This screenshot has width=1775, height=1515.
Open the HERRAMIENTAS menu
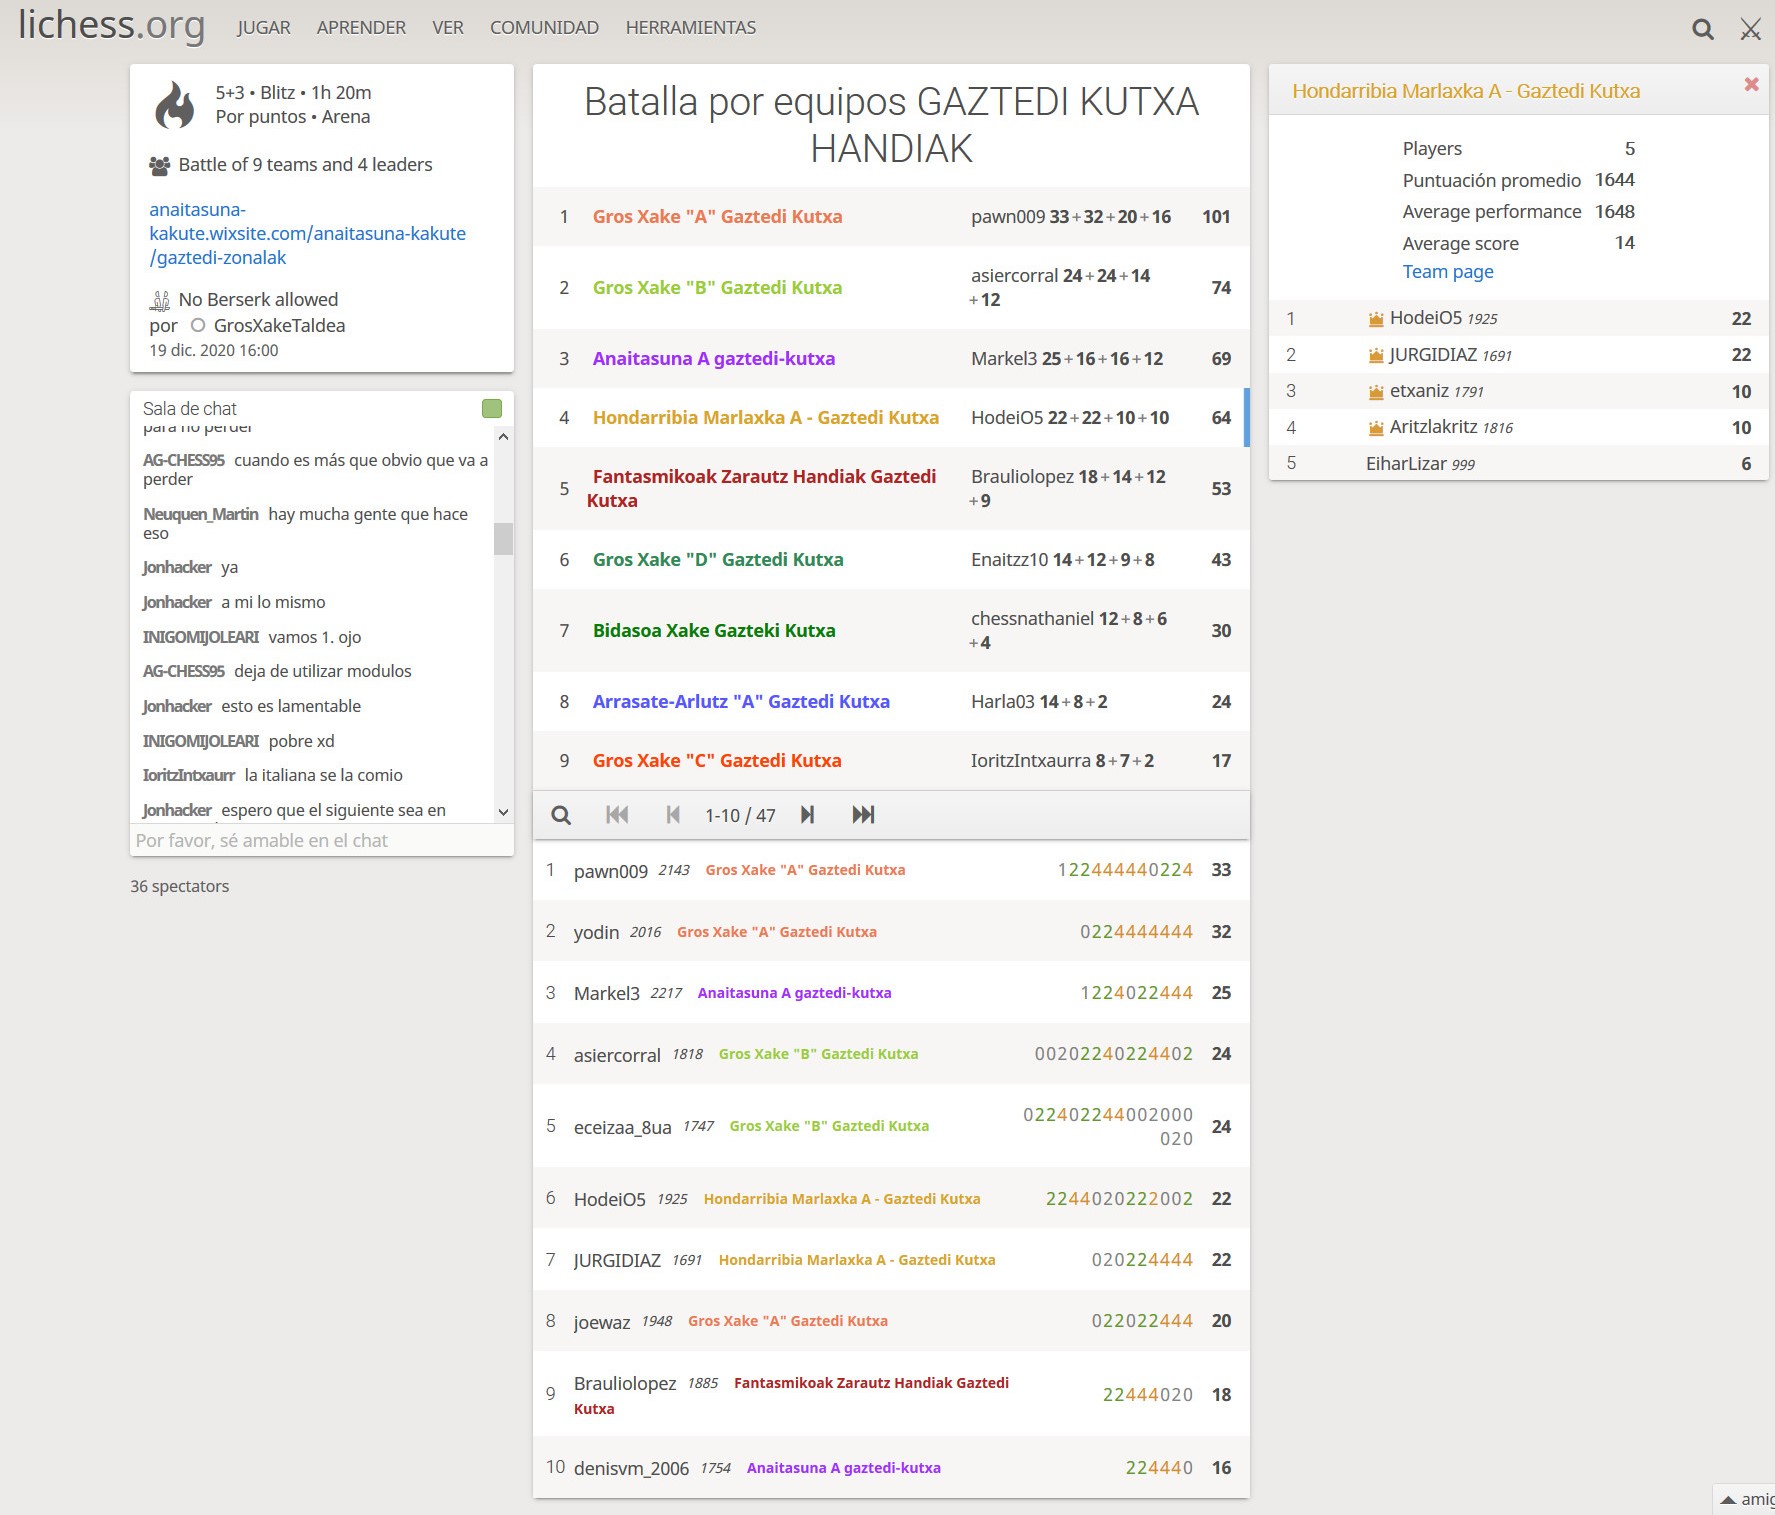click(x=690, y=28)
